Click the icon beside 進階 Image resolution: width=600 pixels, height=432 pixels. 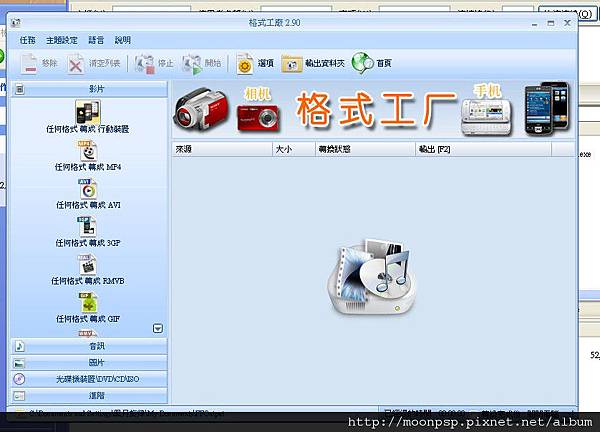coord(19,396)
